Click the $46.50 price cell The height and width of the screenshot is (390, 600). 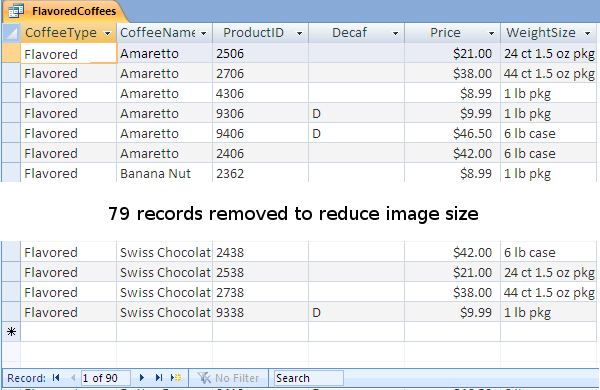(x=453, y=133)
